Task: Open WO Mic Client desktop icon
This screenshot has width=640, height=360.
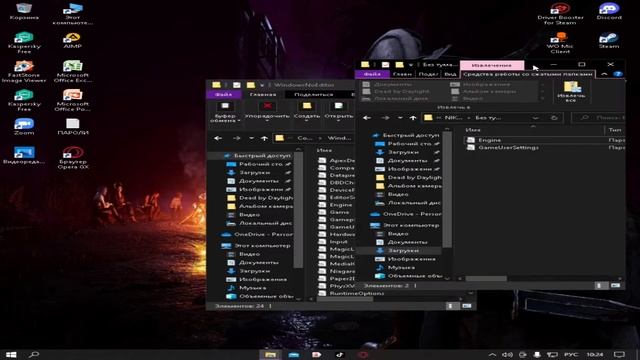Action: [560, 42]
